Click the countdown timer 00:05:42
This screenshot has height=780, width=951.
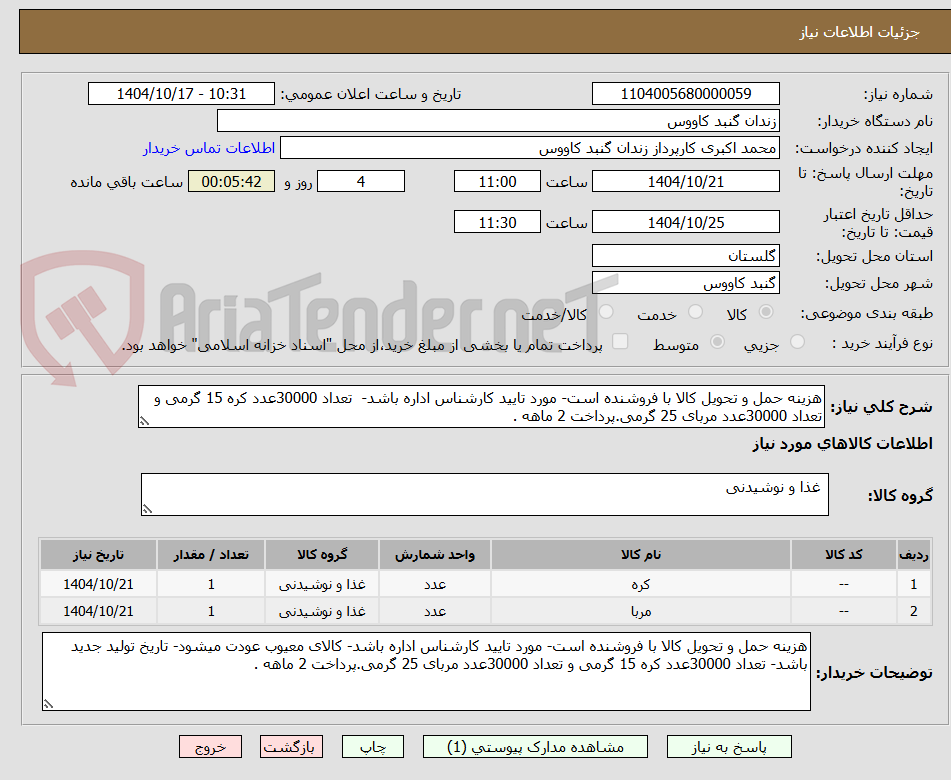(231, 181)
